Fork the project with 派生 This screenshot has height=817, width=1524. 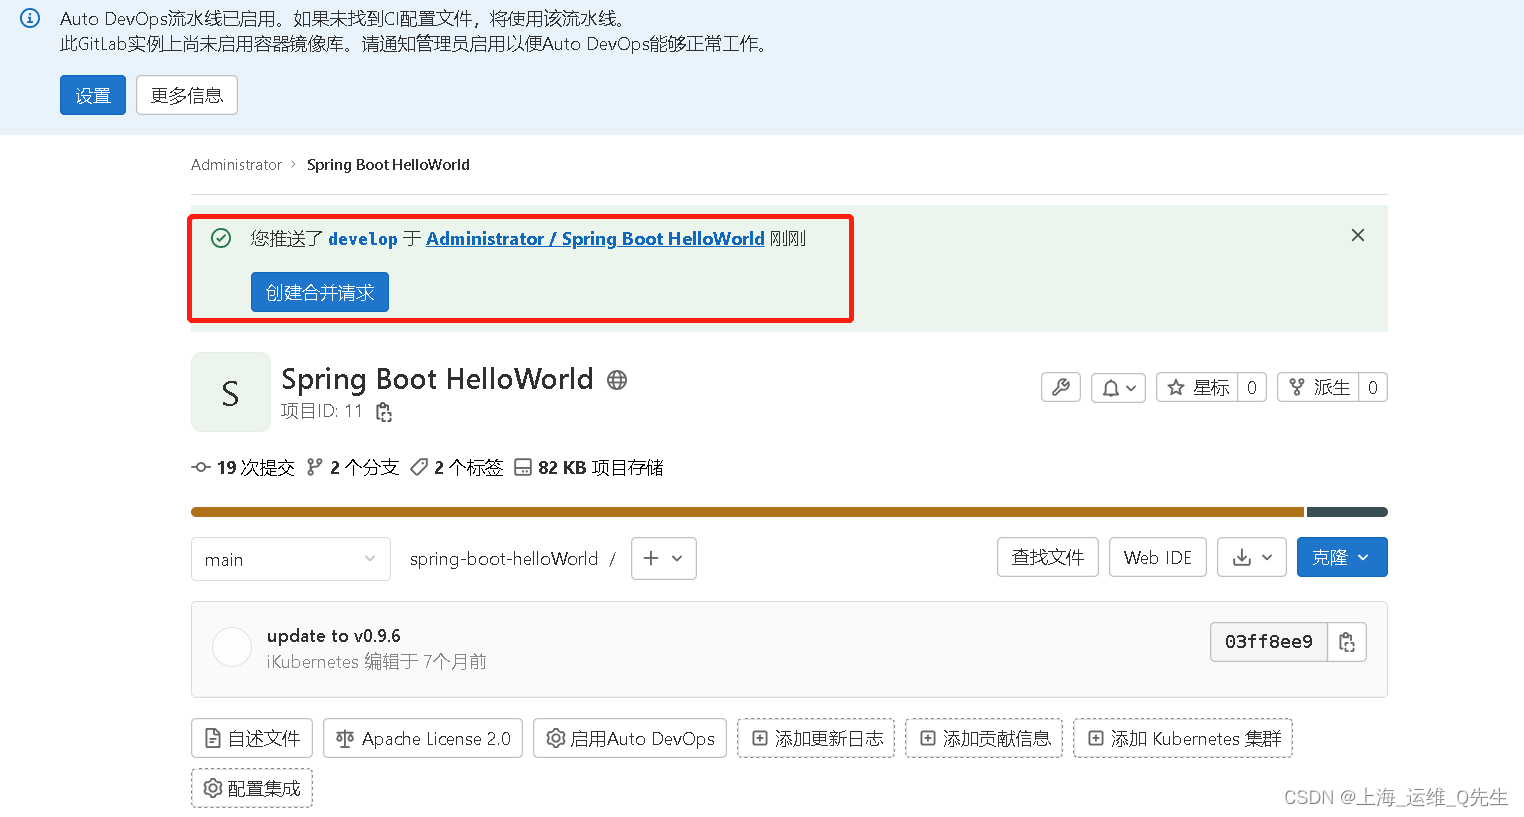1318,387
